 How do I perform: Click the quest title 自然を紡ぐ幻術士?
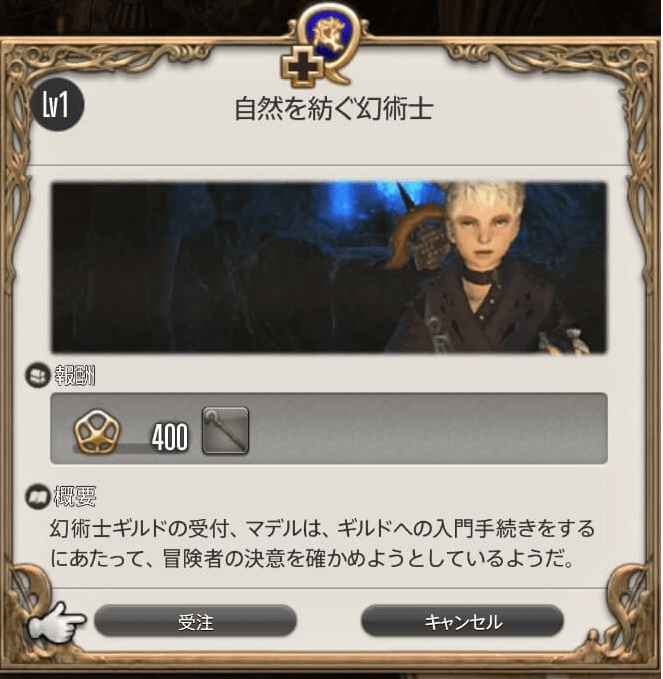[x=334, y=109]
